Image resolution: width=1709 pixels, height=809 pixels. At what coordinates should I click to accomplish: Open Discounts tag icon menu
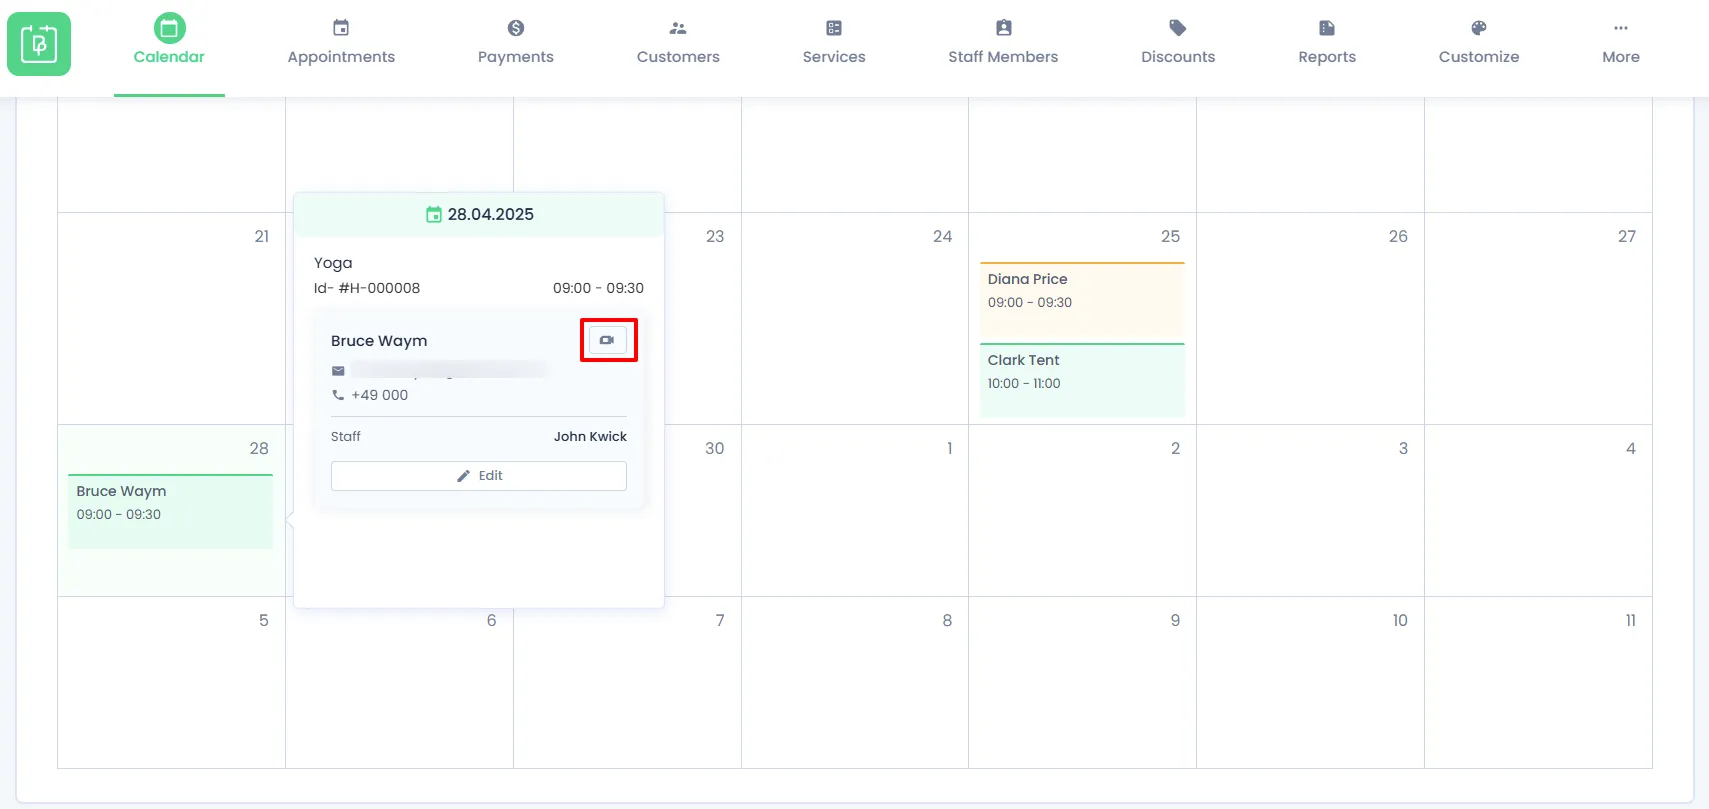pos(1178,42)
